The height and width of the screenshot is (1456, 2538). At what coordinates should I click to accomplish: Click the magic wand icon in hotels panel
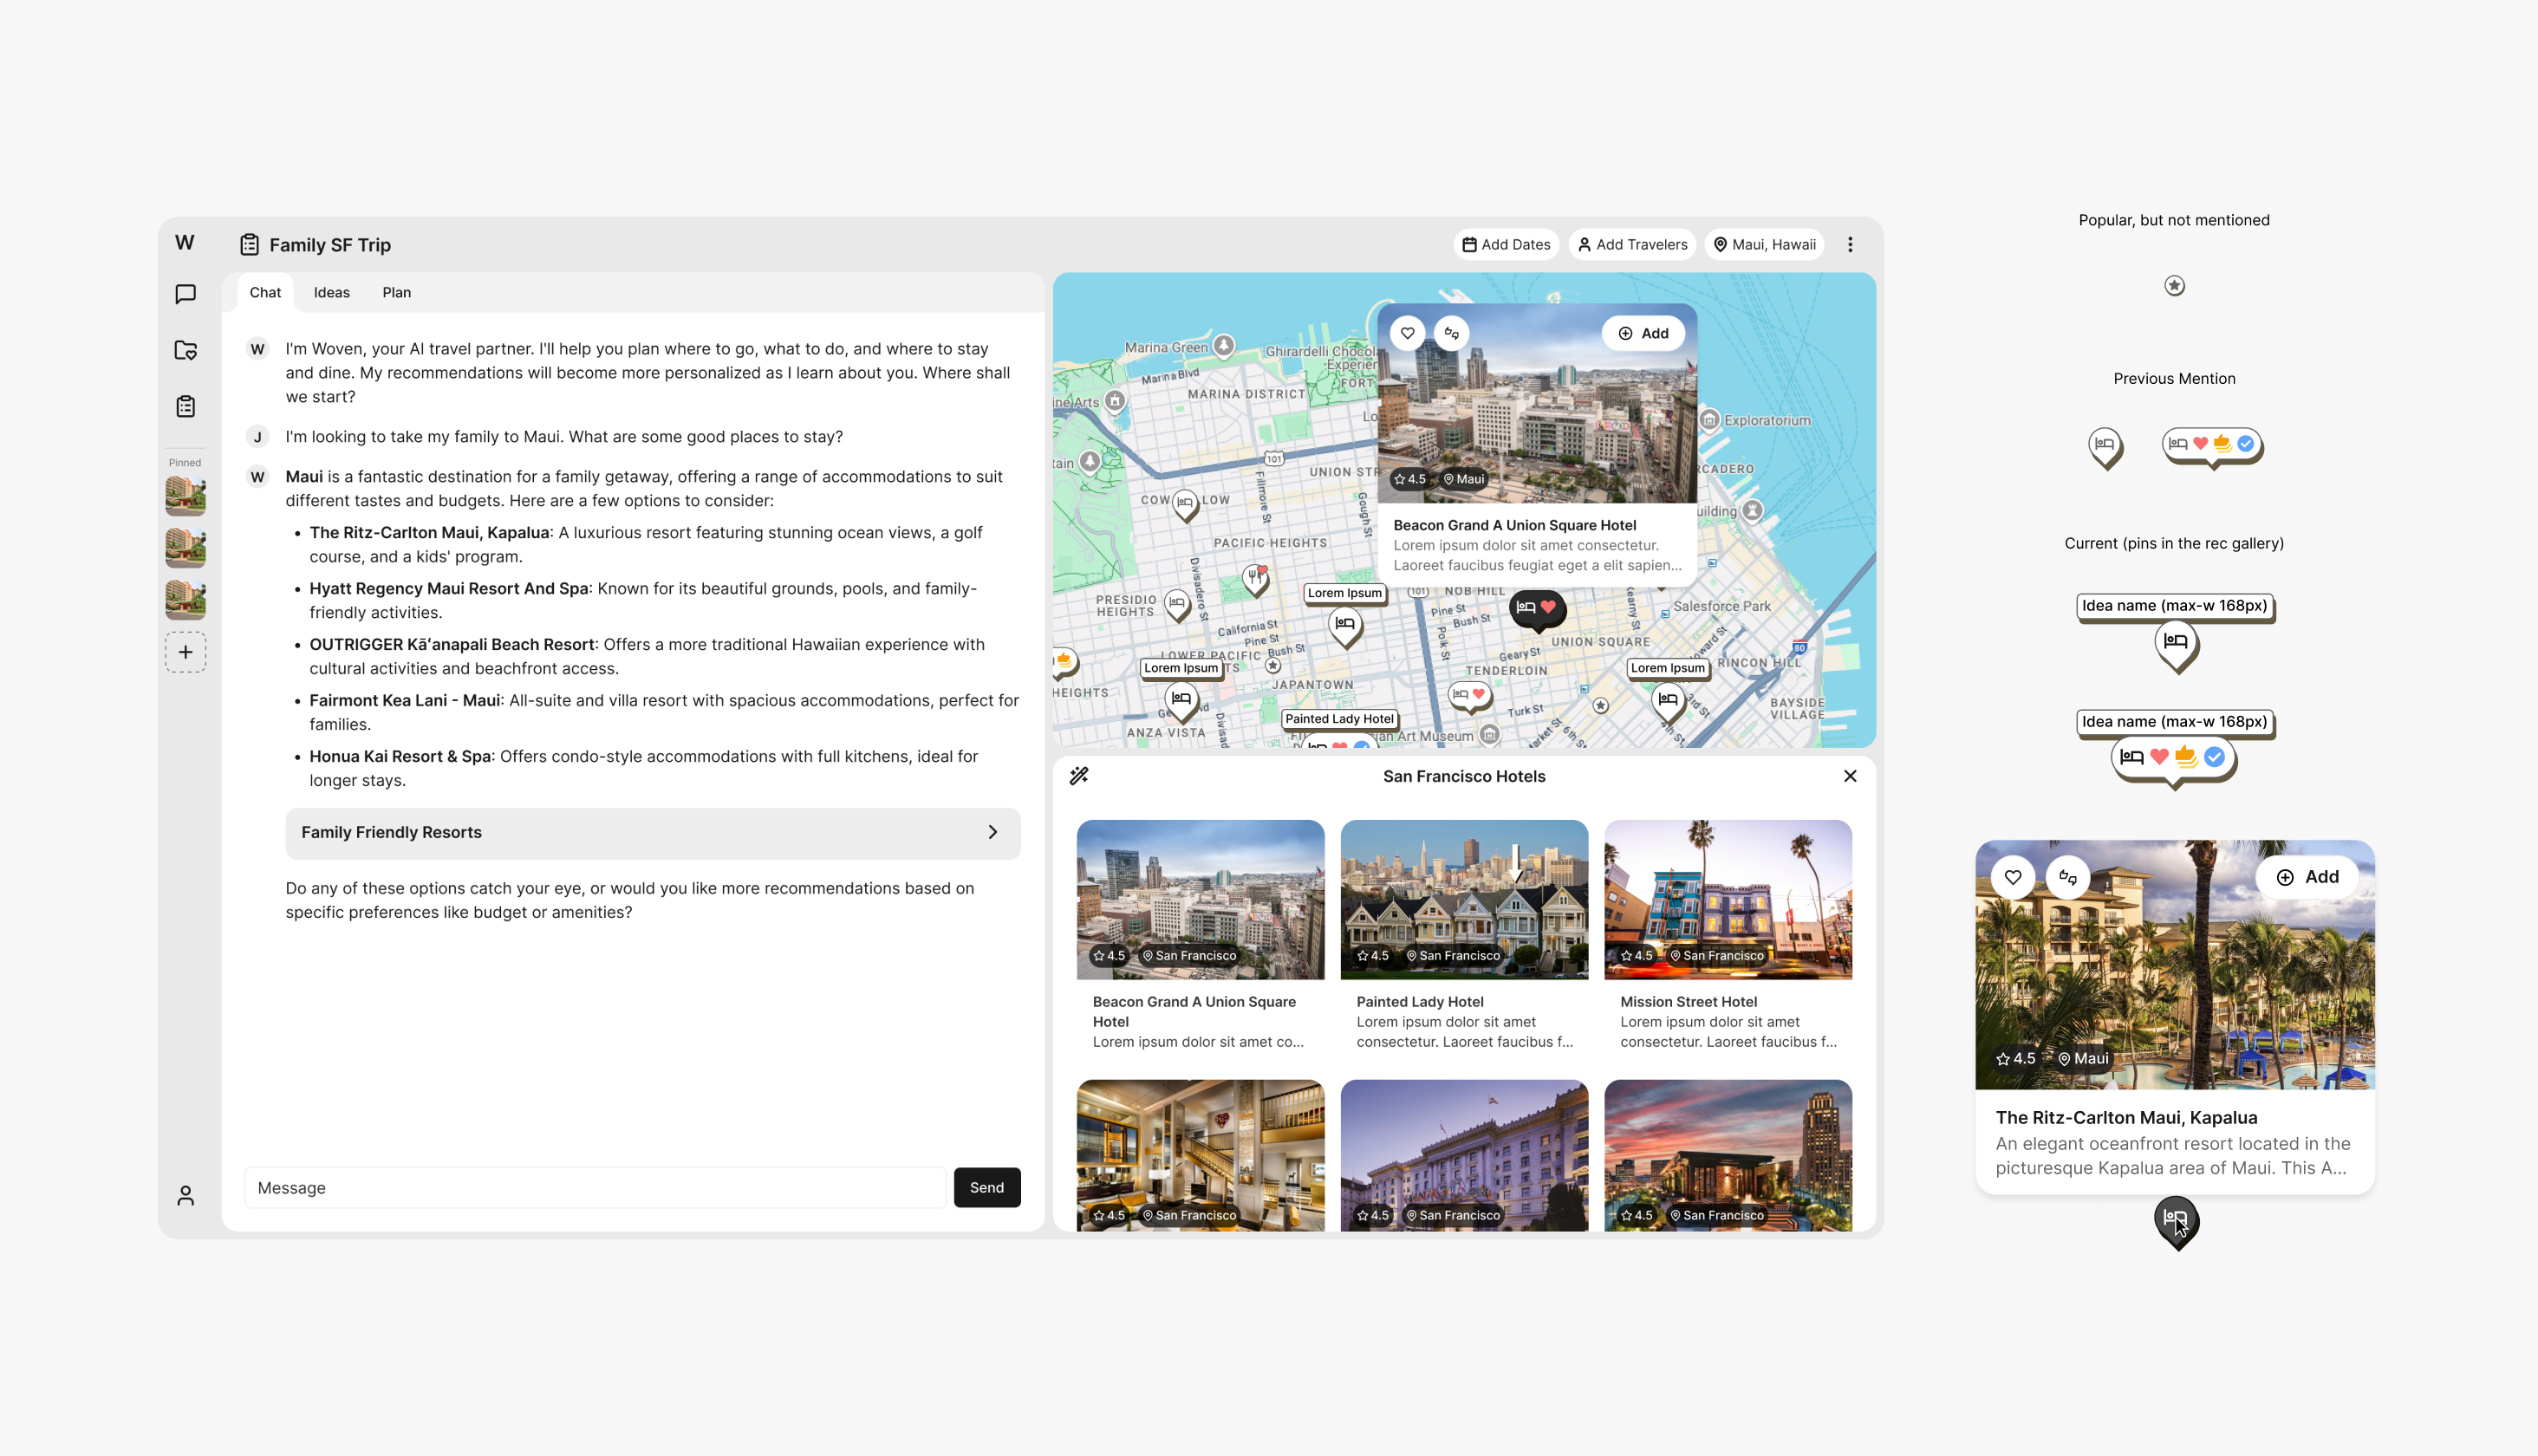(1079, 776)
